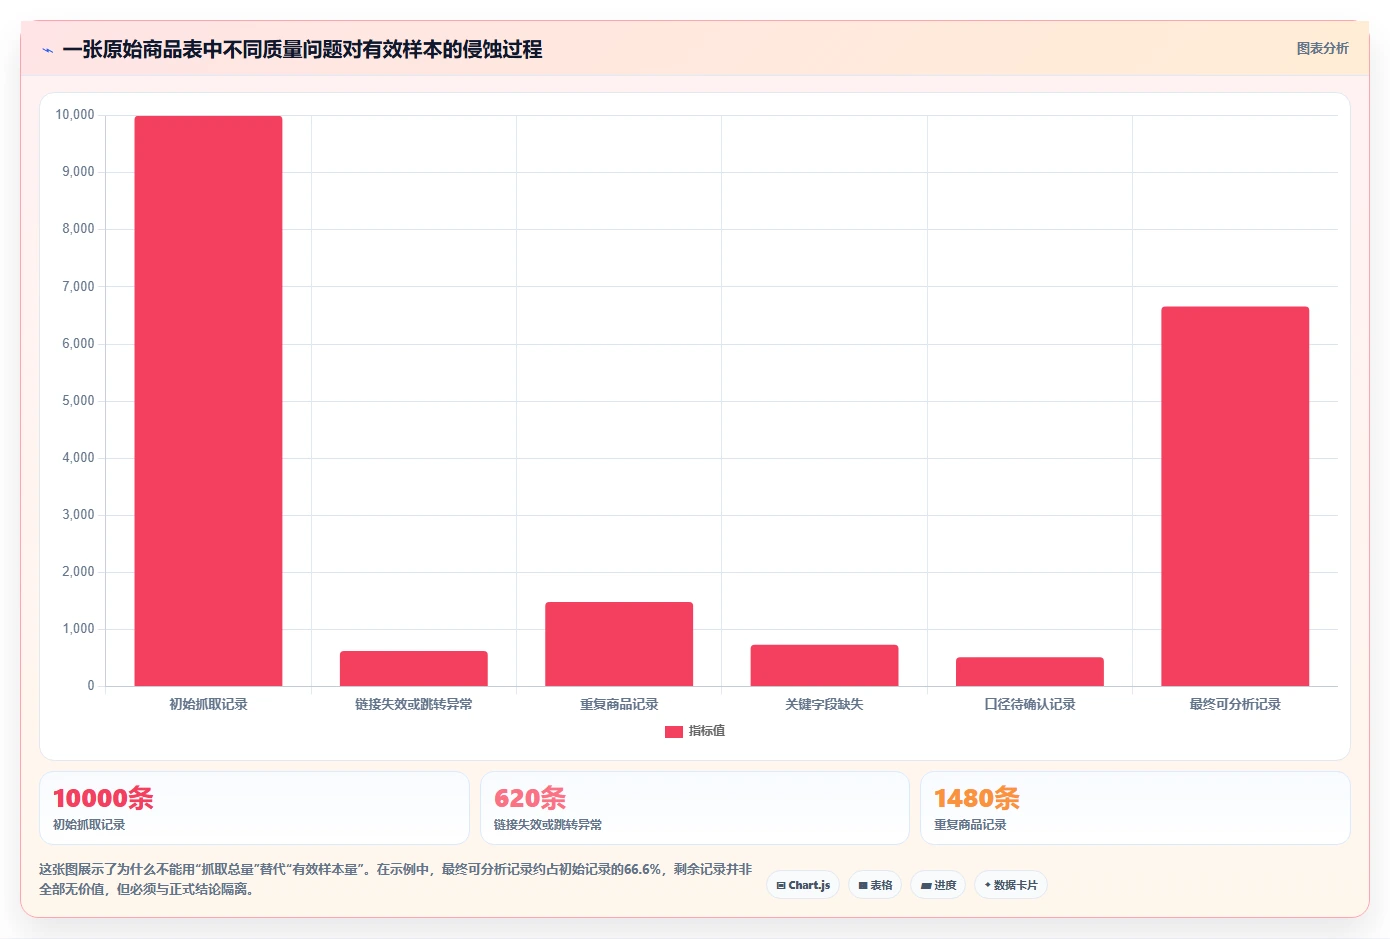Click the 最终可分析记录 bar
This screenshot has width=1390, height=939.
pos(1235,496)
